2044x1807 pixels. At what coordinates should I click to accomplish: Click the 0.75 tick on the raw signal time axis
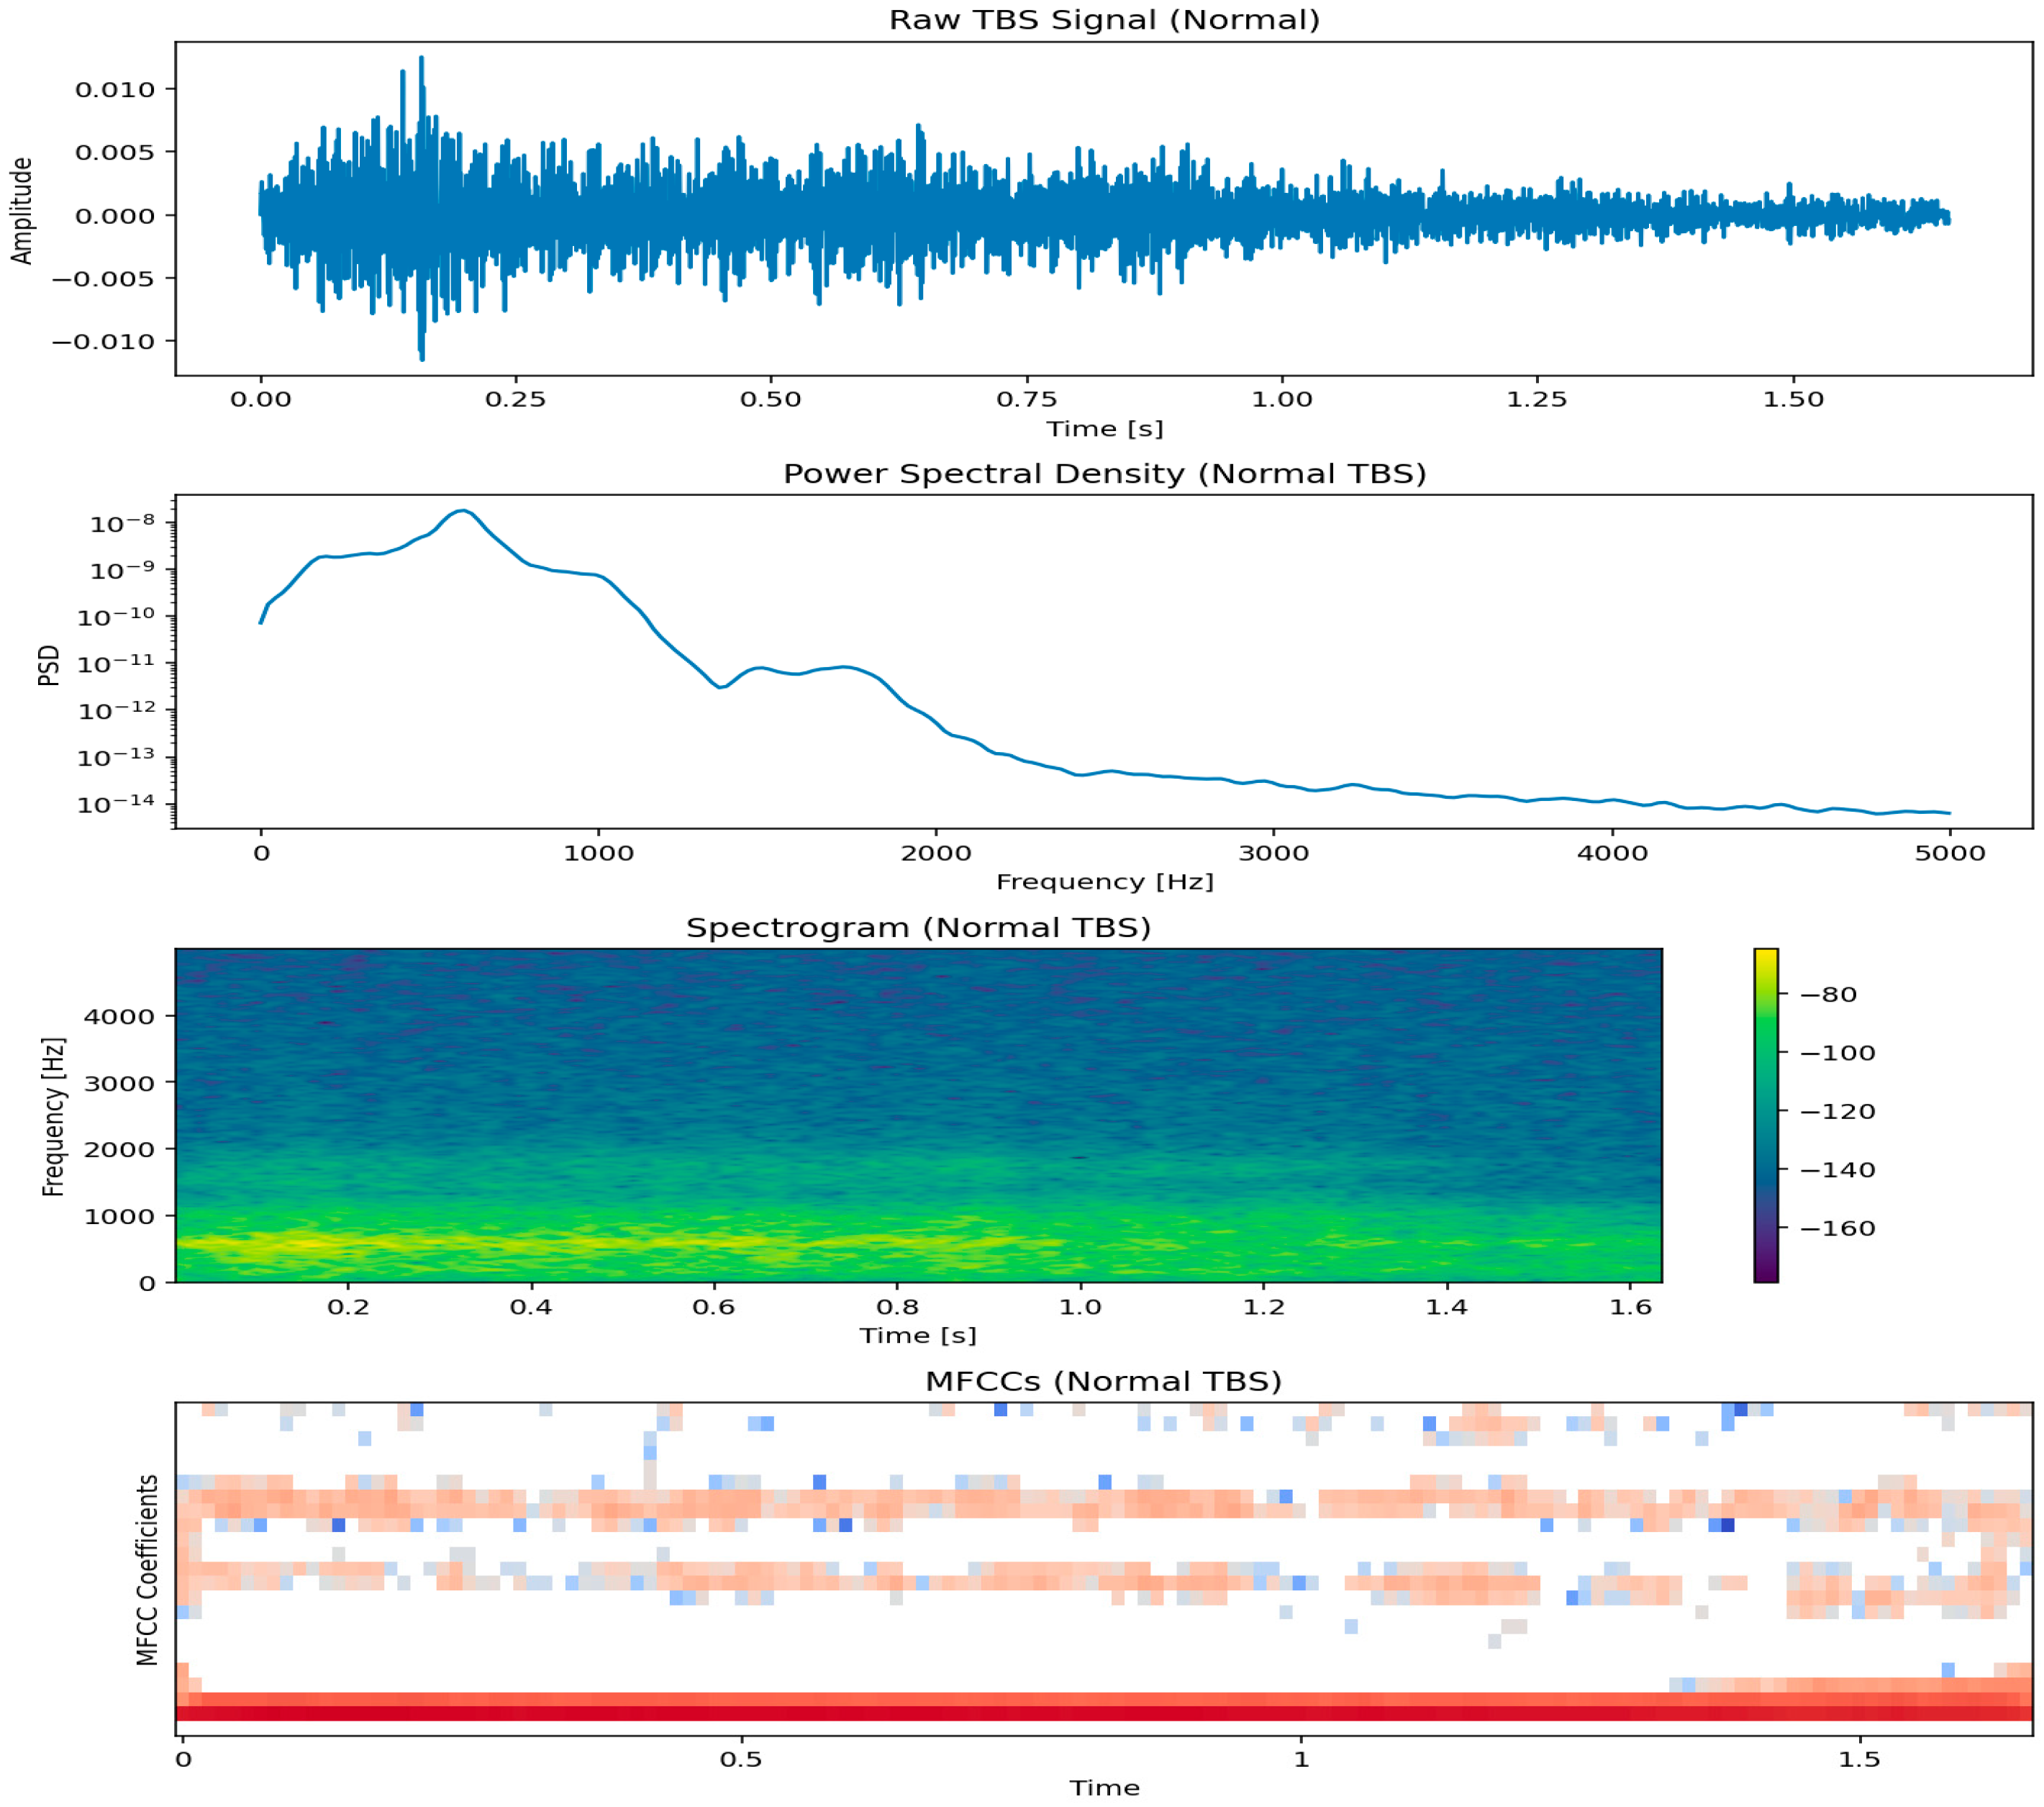pos(1026,399)
